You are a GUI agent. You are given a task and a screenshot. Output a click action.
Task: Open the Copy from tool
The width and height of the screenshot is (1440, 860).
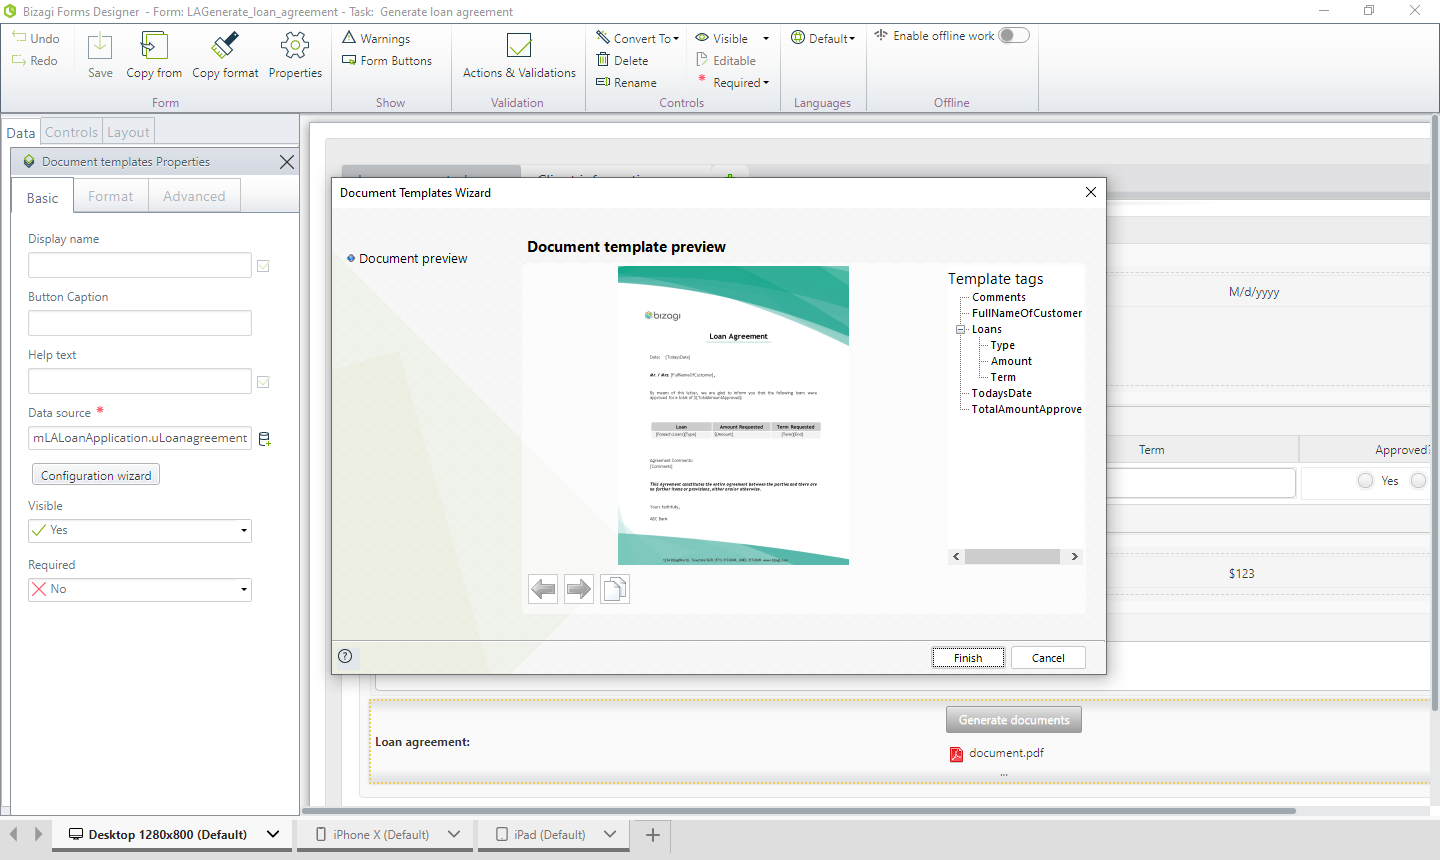point(154,47)
